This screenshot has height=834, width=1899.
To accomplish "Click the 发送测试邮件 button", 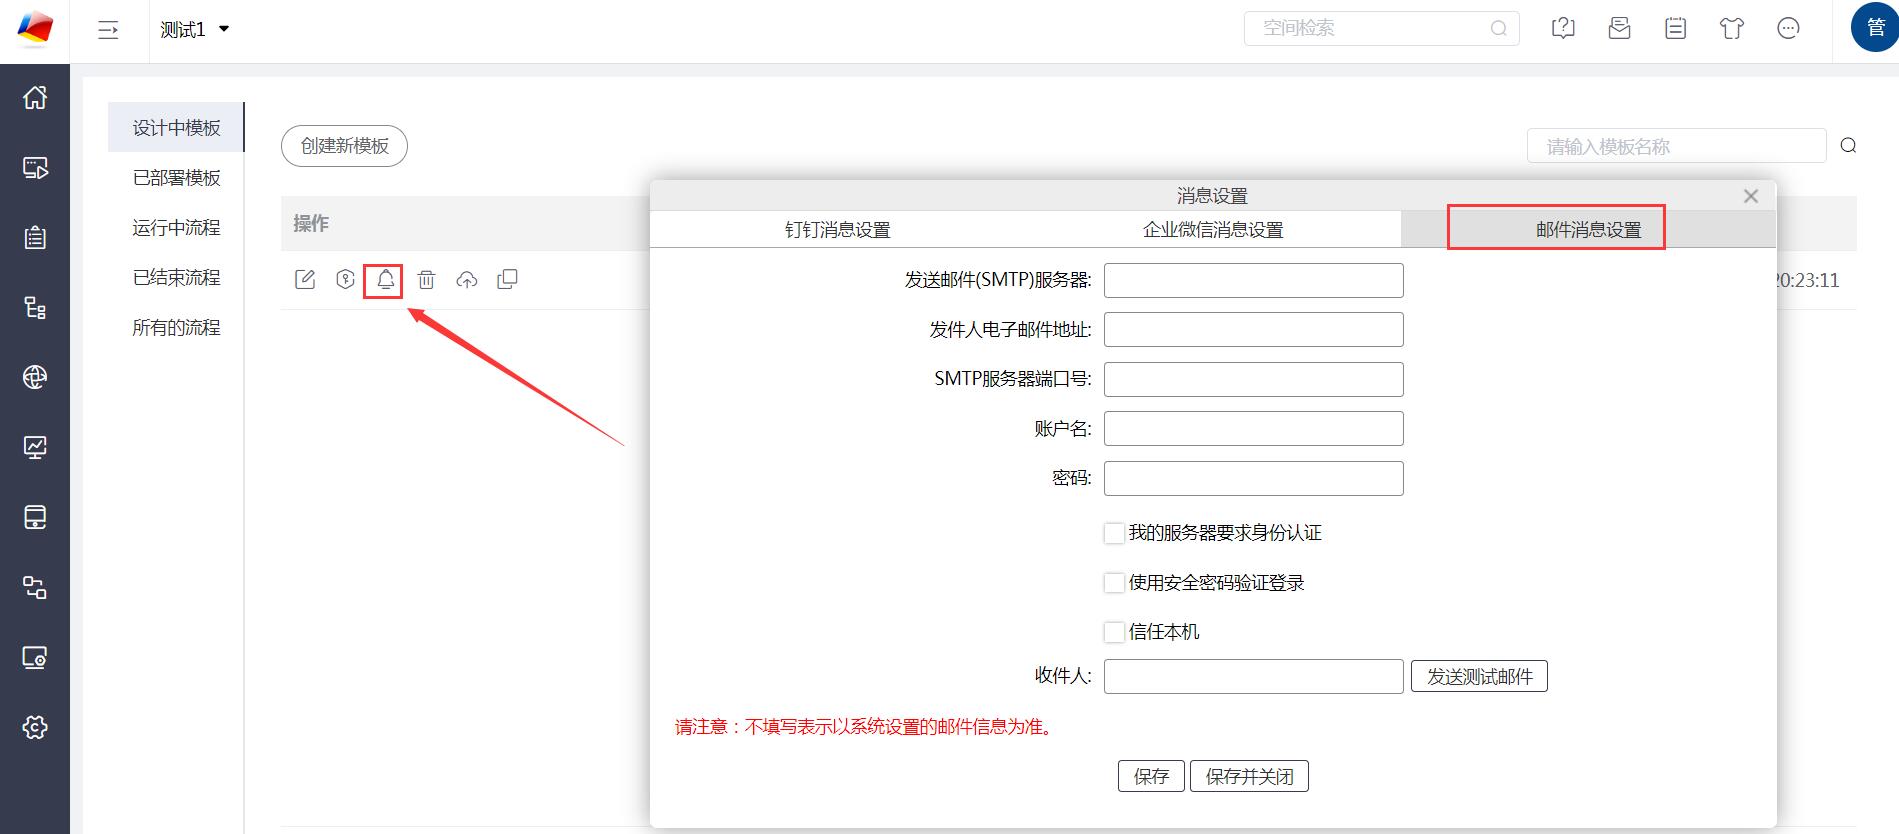I will 1479,676.
